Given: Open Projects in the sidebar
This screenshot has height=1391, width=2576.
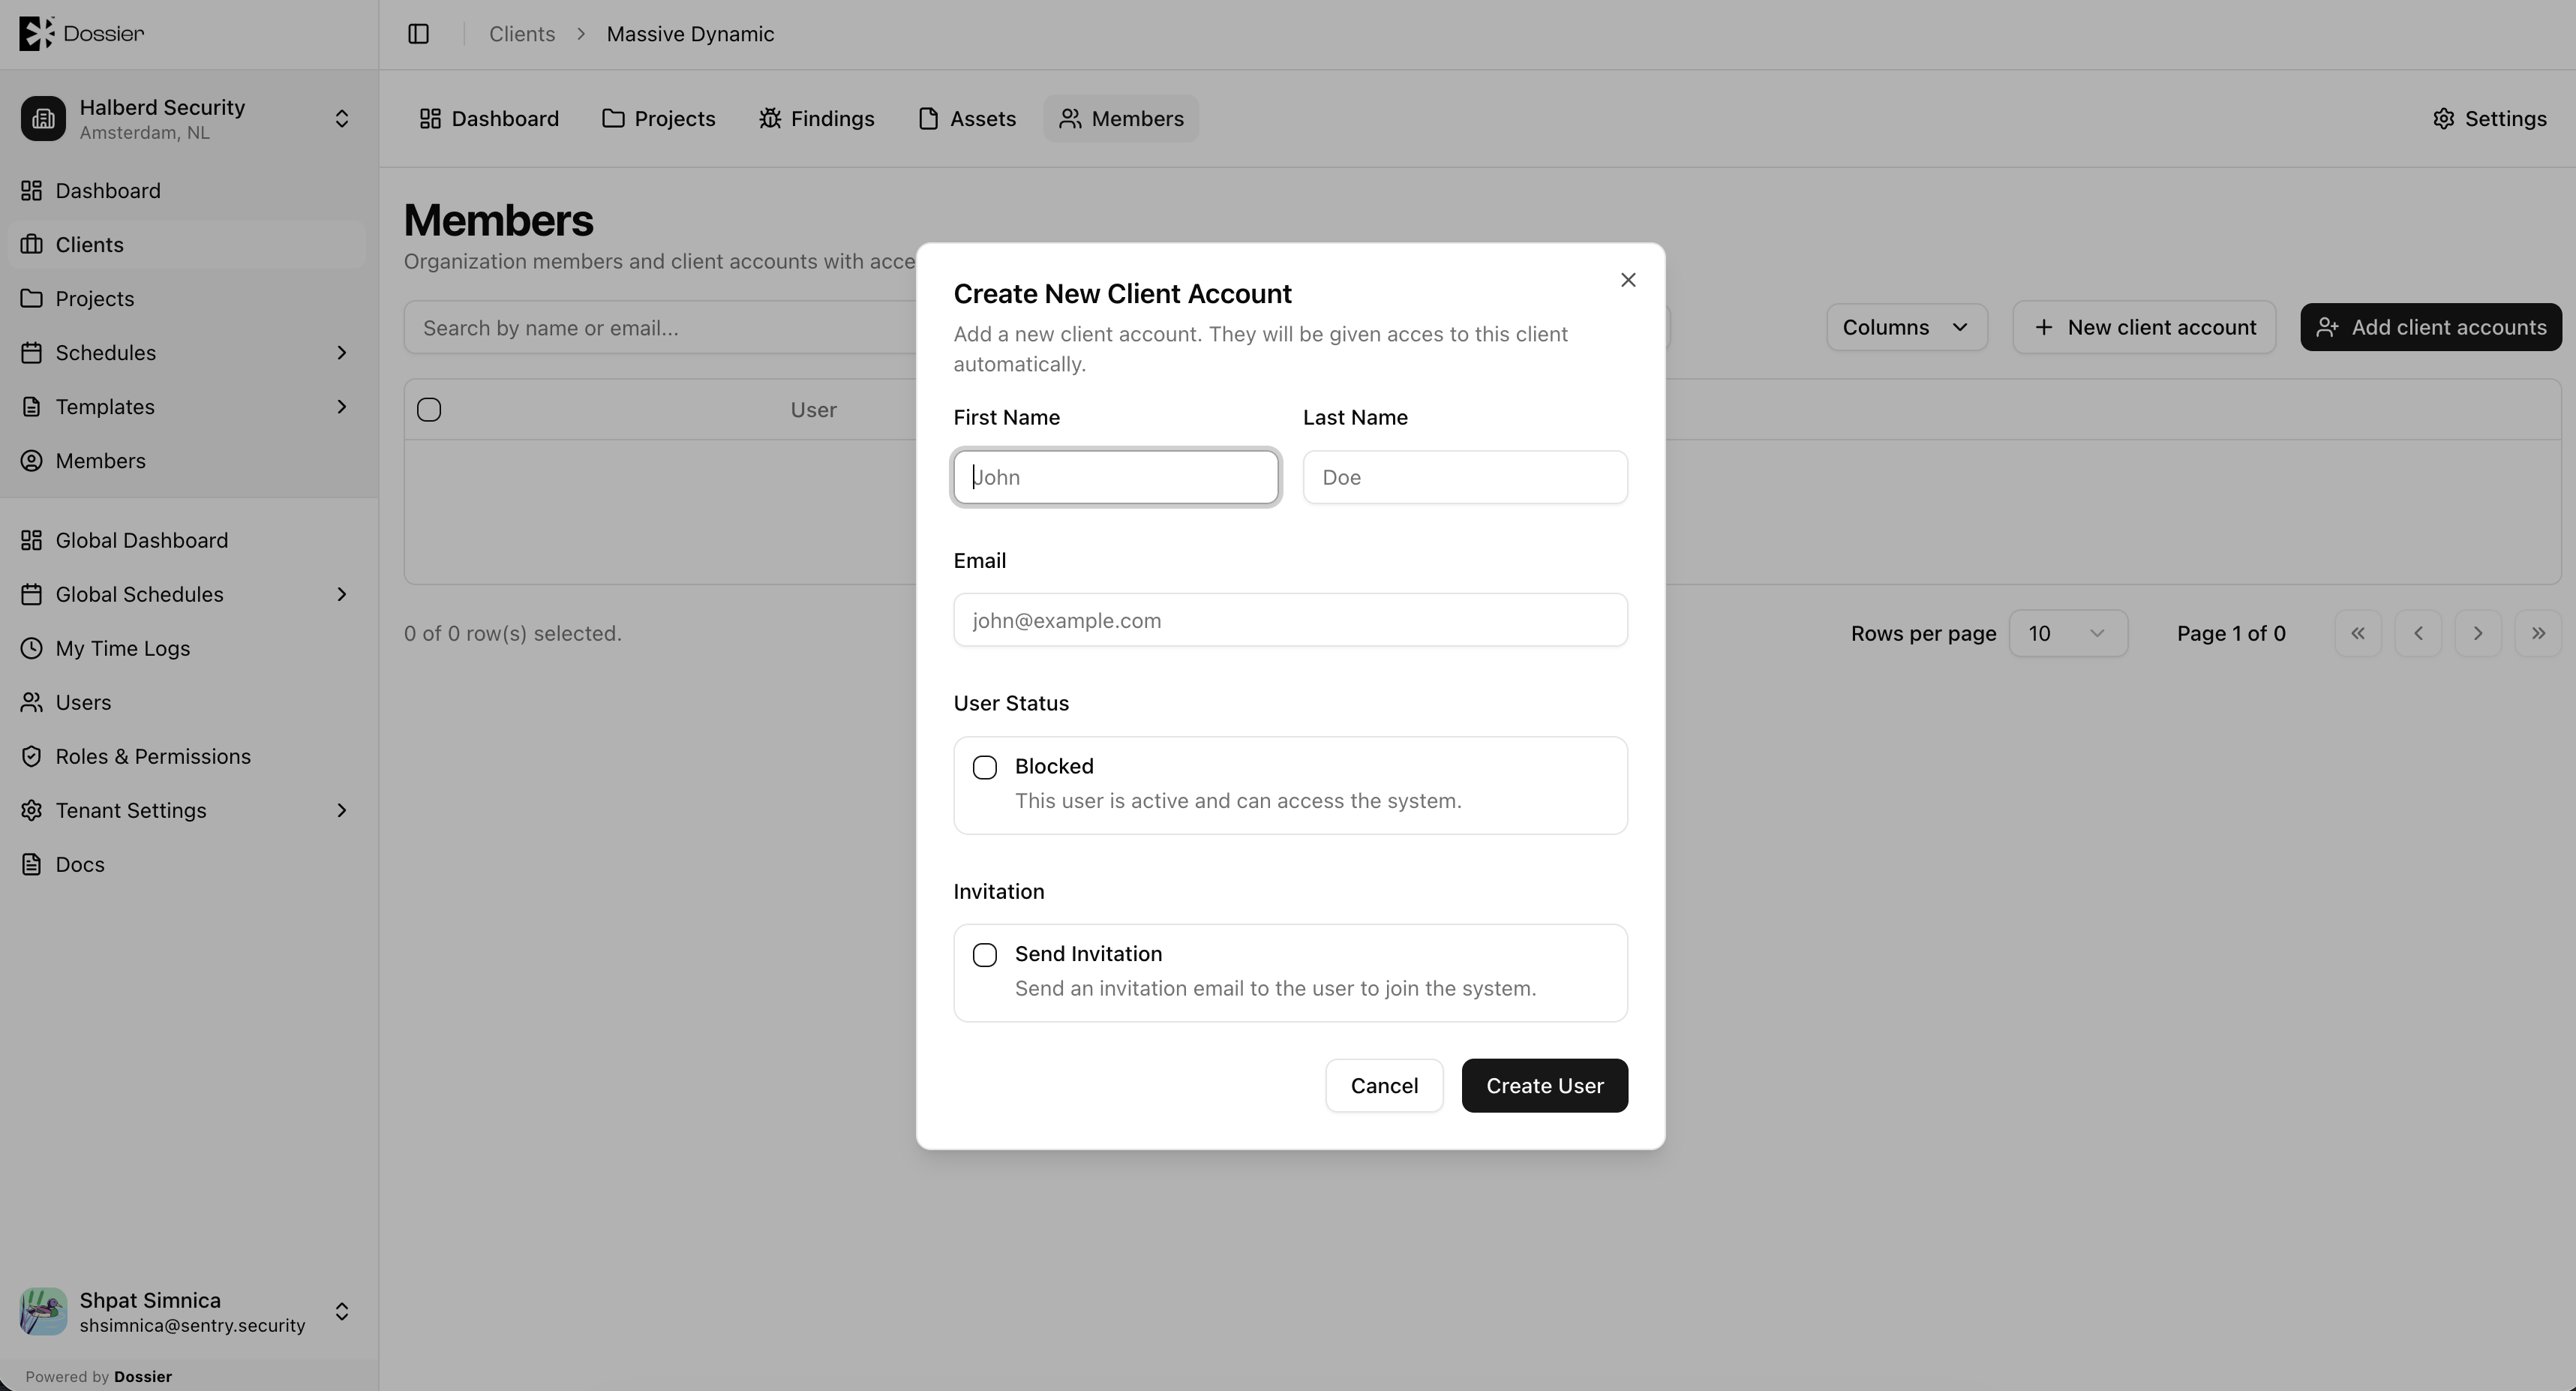Looking at the screenshot, I should (187, 298).
